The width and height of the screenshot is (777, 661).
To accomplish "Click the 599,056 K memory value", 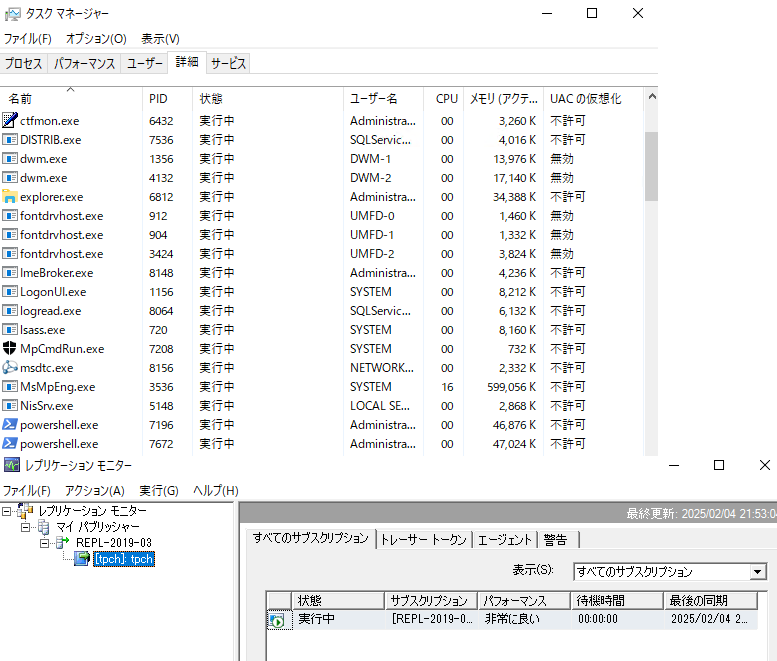I will [511, 386].
